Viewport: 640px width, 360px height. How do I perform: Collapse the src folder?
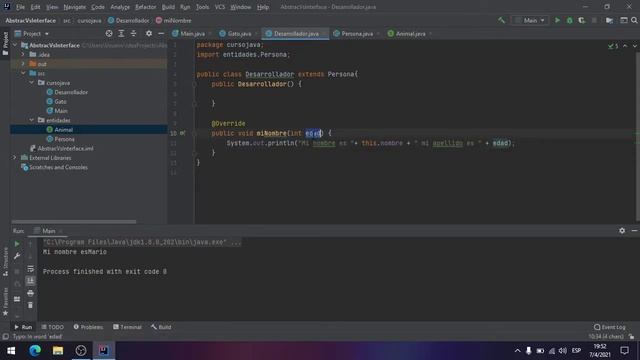(x=23, y=73)
